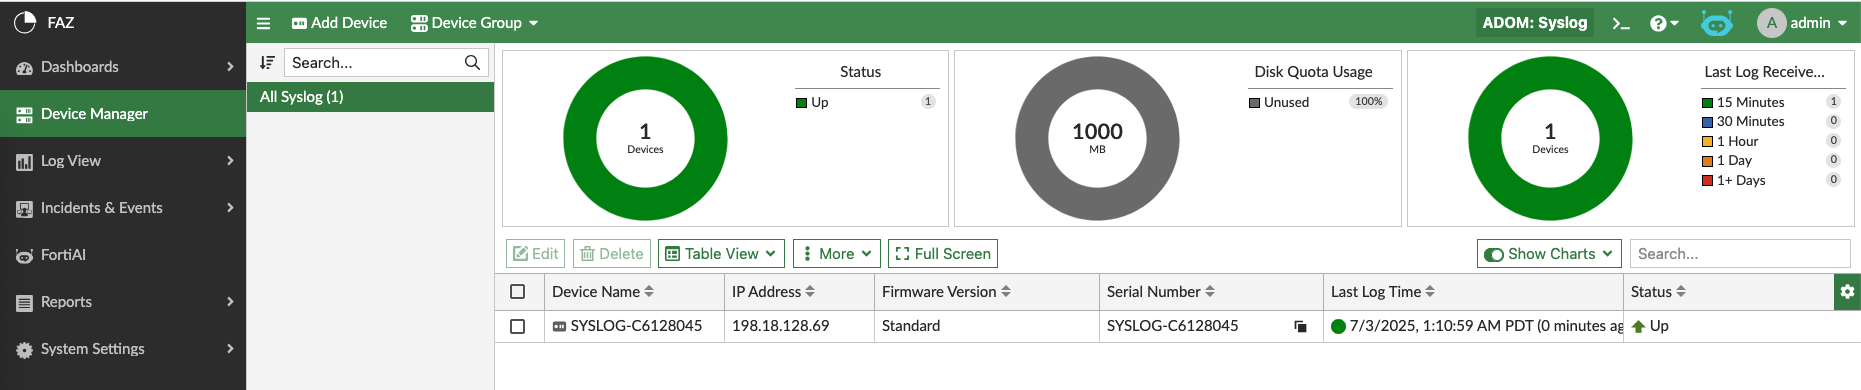Image resolution: width=1861 pixels, height=390 pixels.
Task: Click orange 1 Day legend swatch
Action: [1707, 161]
